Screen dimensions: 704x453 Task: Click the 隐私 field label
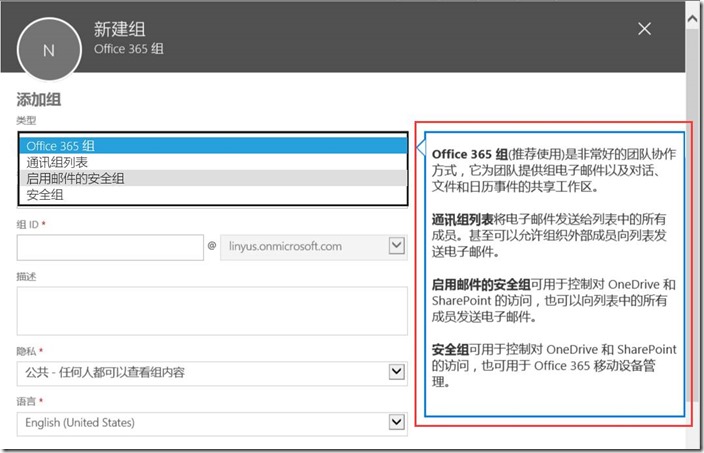26,351
